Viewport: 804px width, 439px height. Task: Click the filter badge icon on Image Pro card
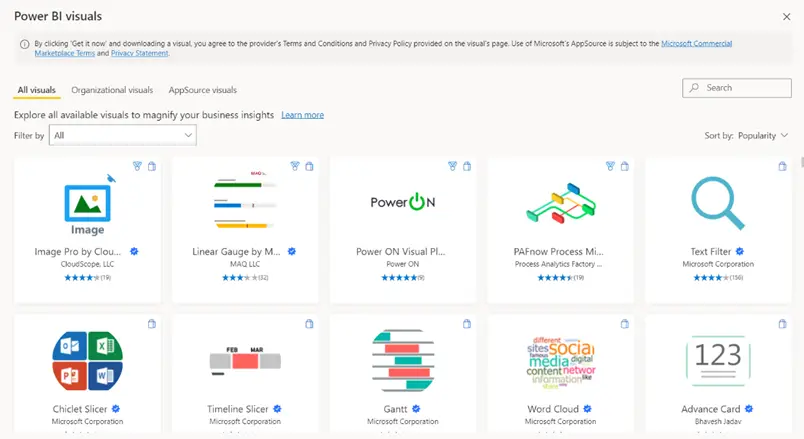(138, 166)
